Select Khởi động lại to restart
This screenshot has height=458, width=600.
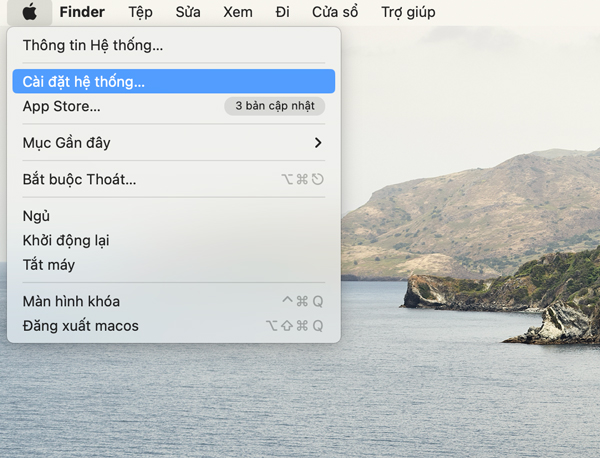(174, 240)
